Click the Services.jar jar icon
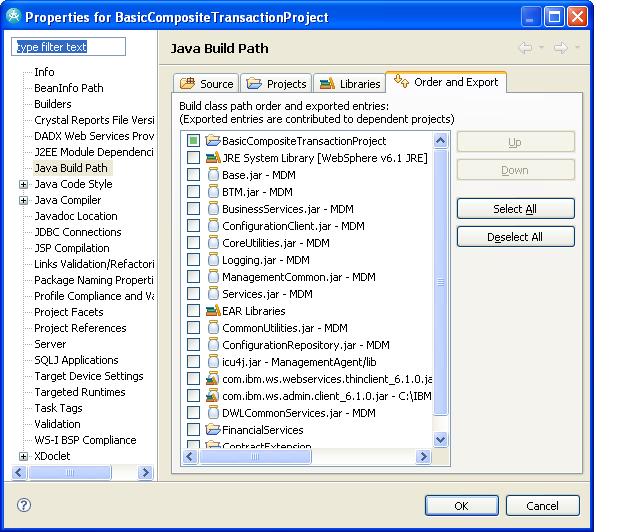 click(x=213, y=294)
